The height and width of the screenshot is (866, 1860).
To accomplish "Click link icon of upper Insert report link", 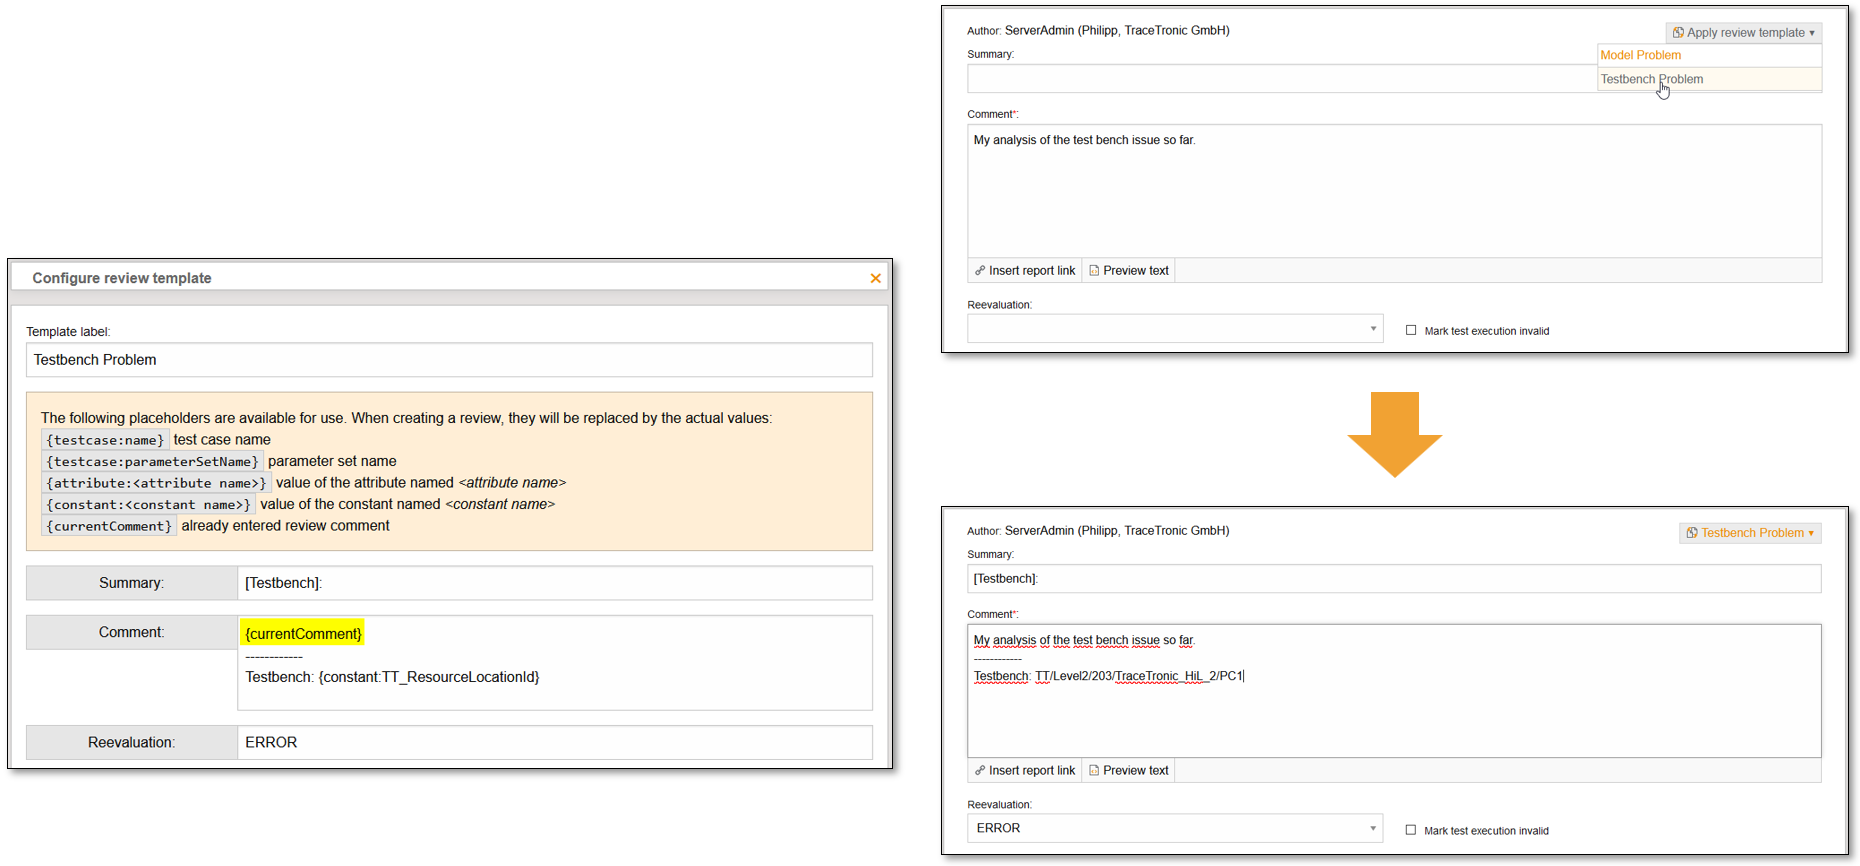I will [980, 271].
